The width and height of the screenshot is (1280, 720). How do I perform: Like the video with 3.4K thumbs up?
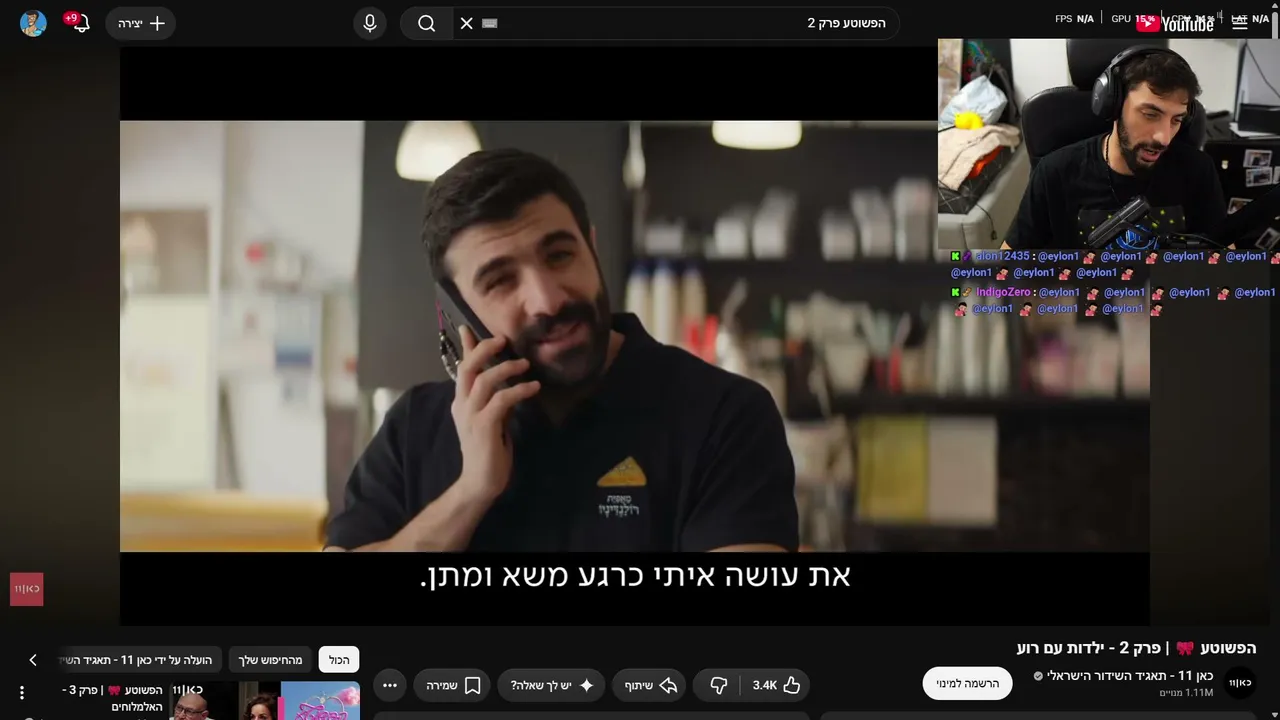(x=776, y=685)
